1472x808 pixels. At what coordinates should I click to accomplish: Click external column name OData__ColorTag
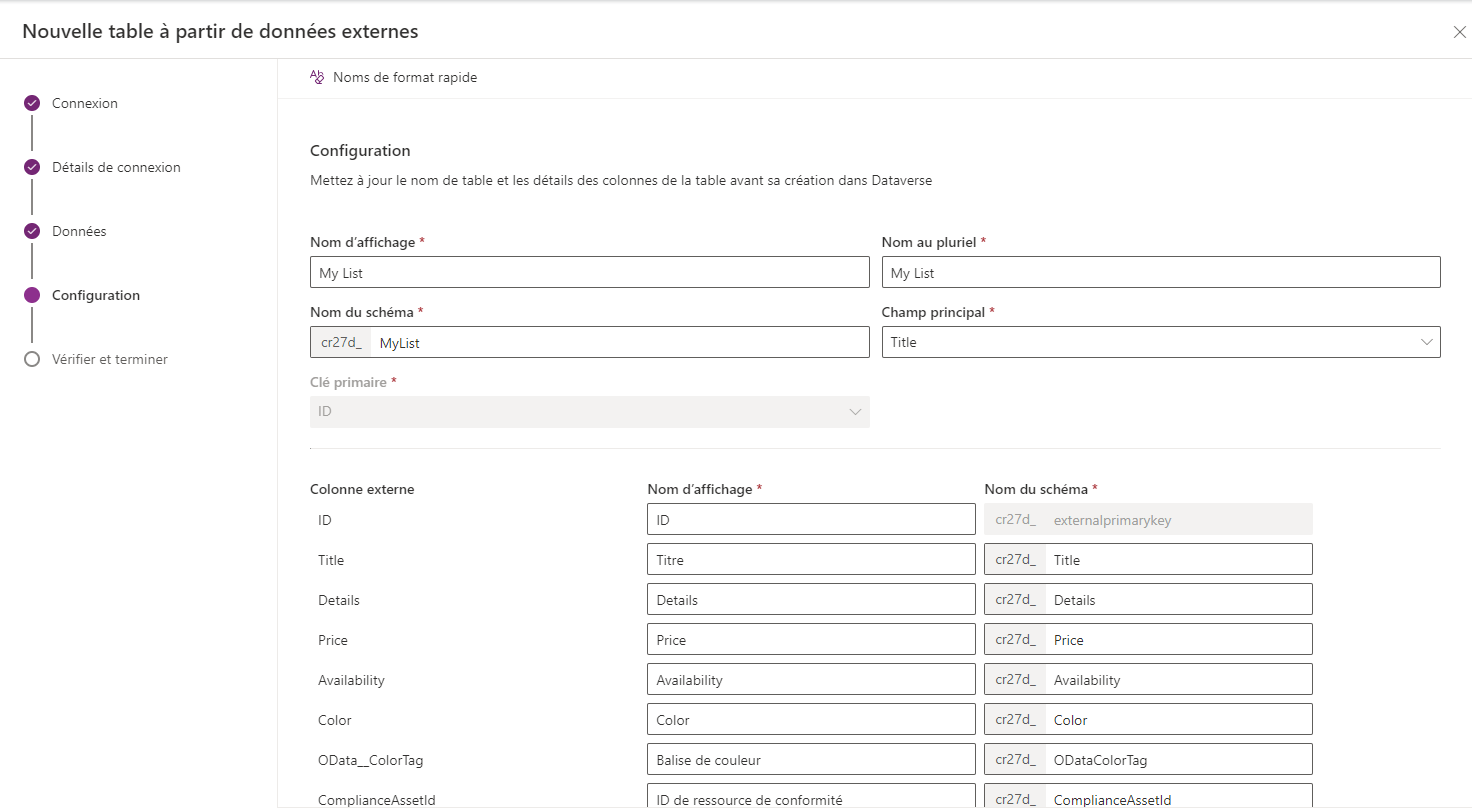coord(371,760)
